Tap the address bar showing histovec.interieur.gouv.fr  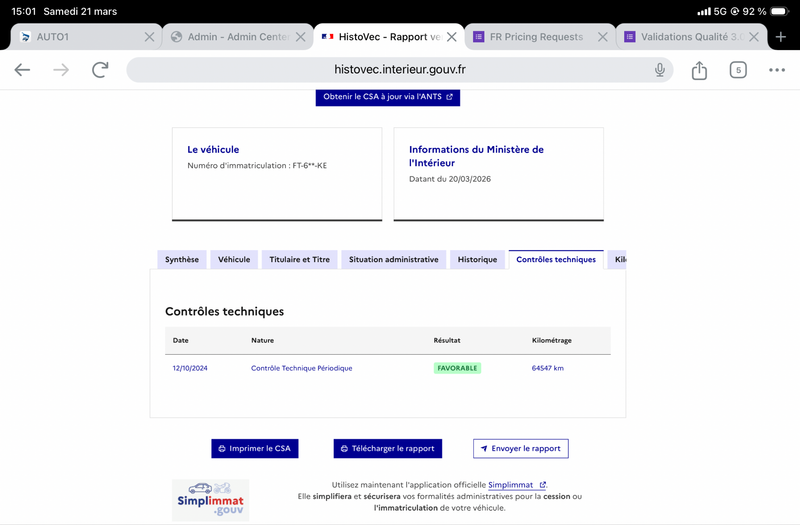point(400,70)
